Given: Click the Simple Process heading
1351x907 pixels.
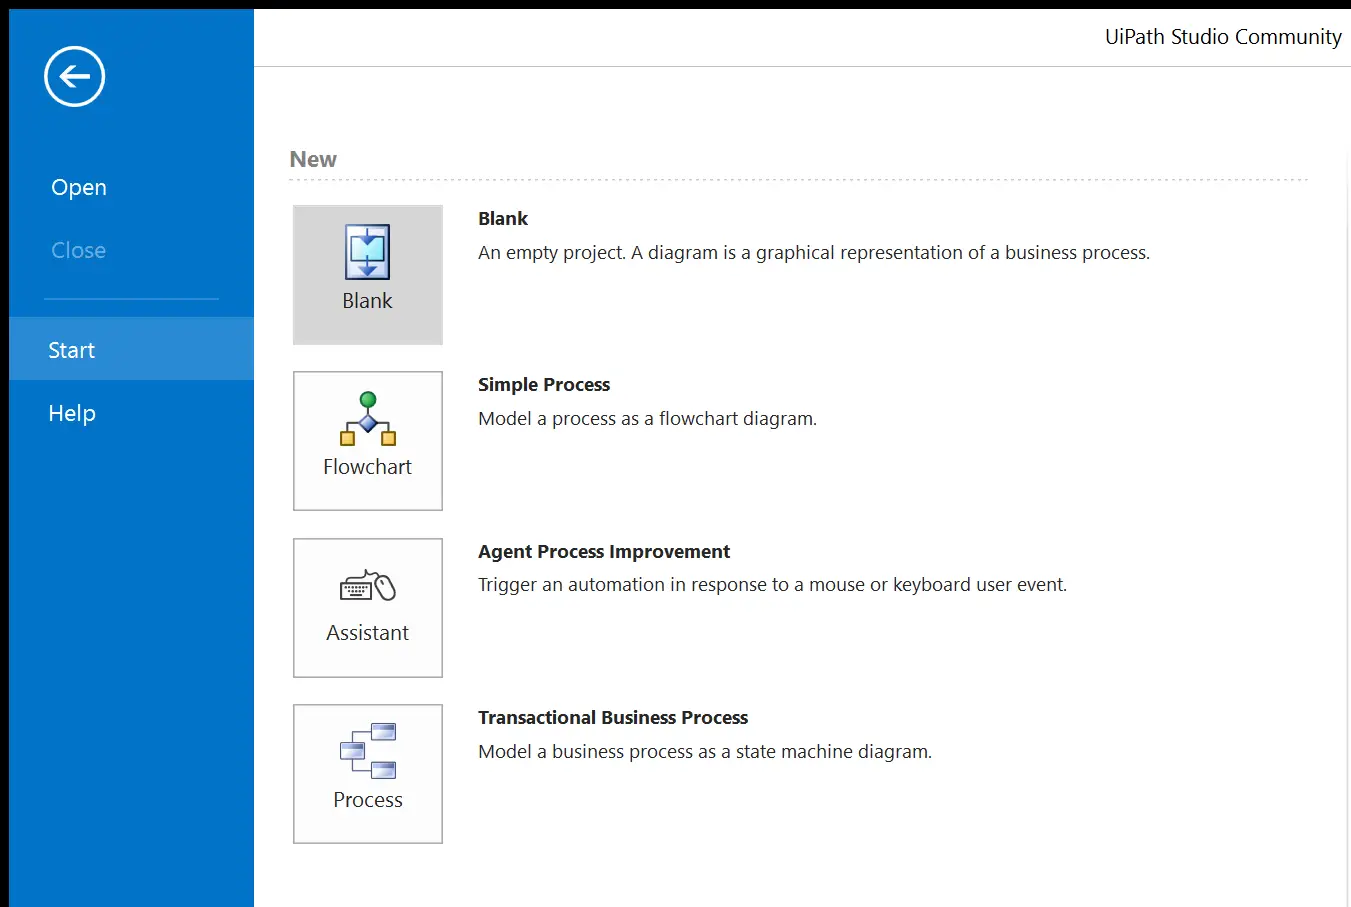Looking at the screenshot, I should [544, 385].
